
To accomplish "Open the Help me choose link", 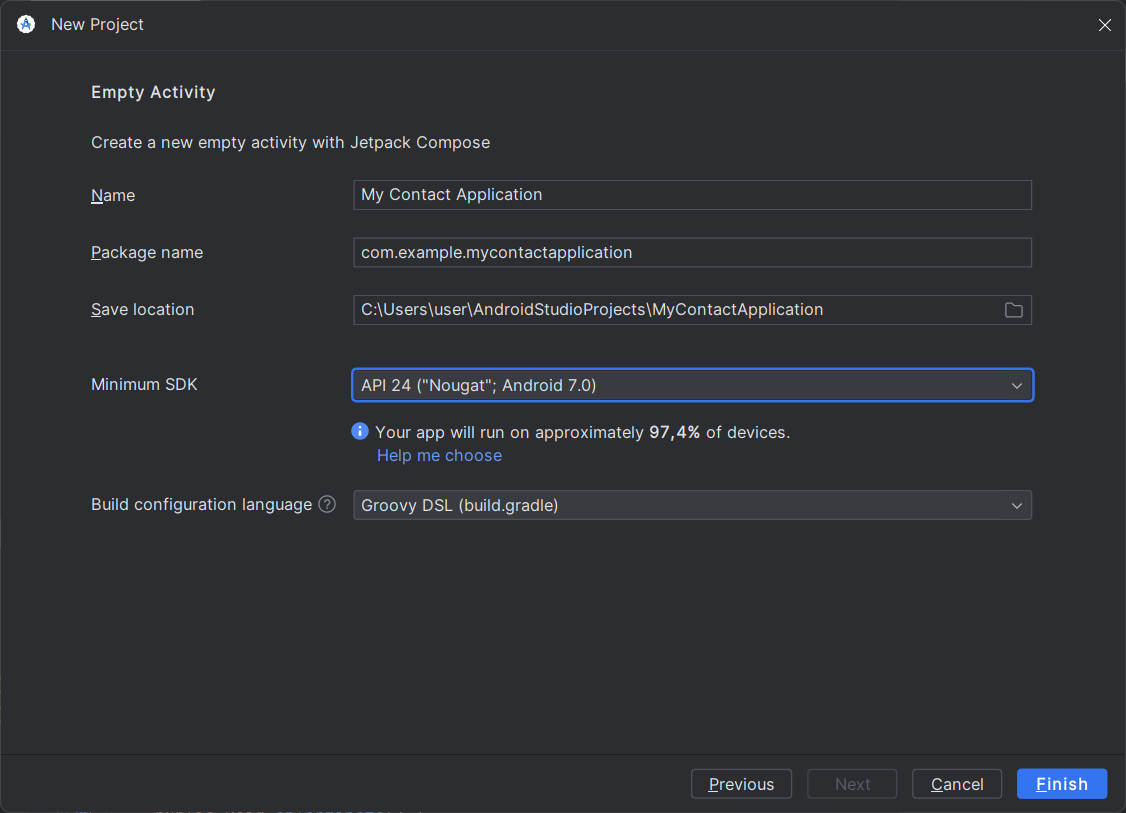I will (x=439, y=456).
